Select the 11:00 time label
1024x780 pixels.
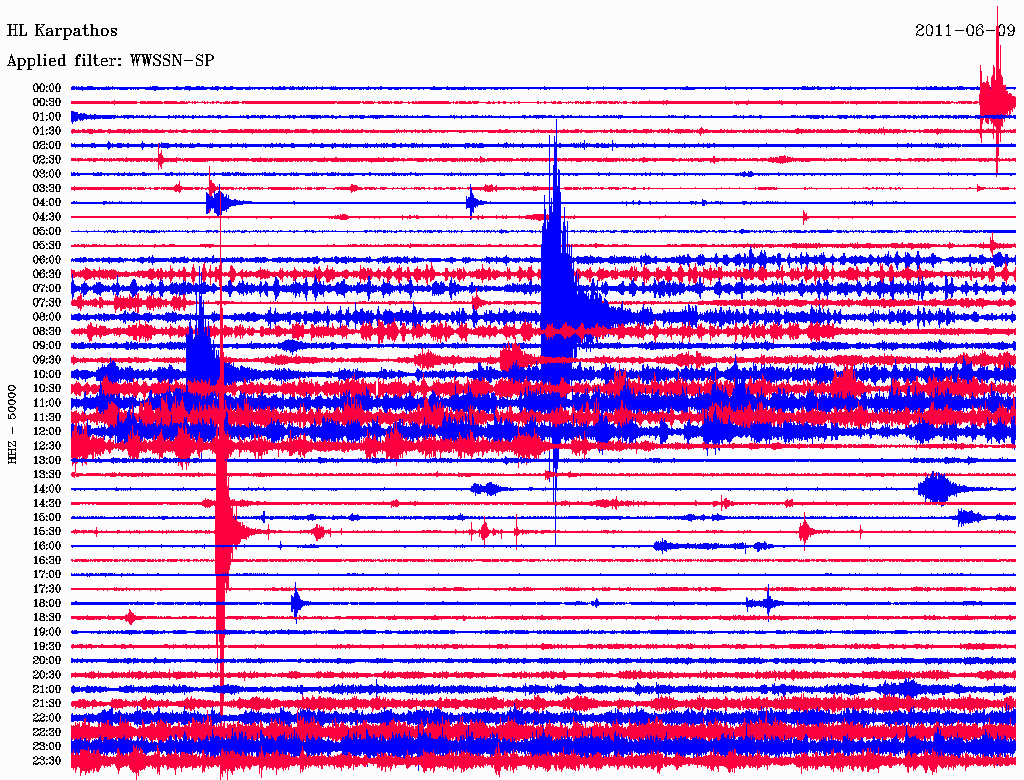click(x=46, y=403)
